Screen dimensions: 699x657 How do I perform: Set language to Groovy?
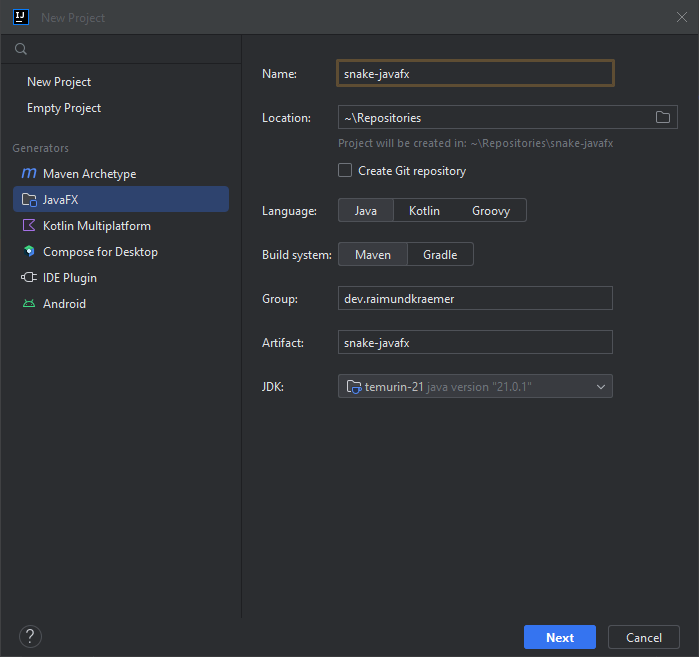click(x=491, y=211)
